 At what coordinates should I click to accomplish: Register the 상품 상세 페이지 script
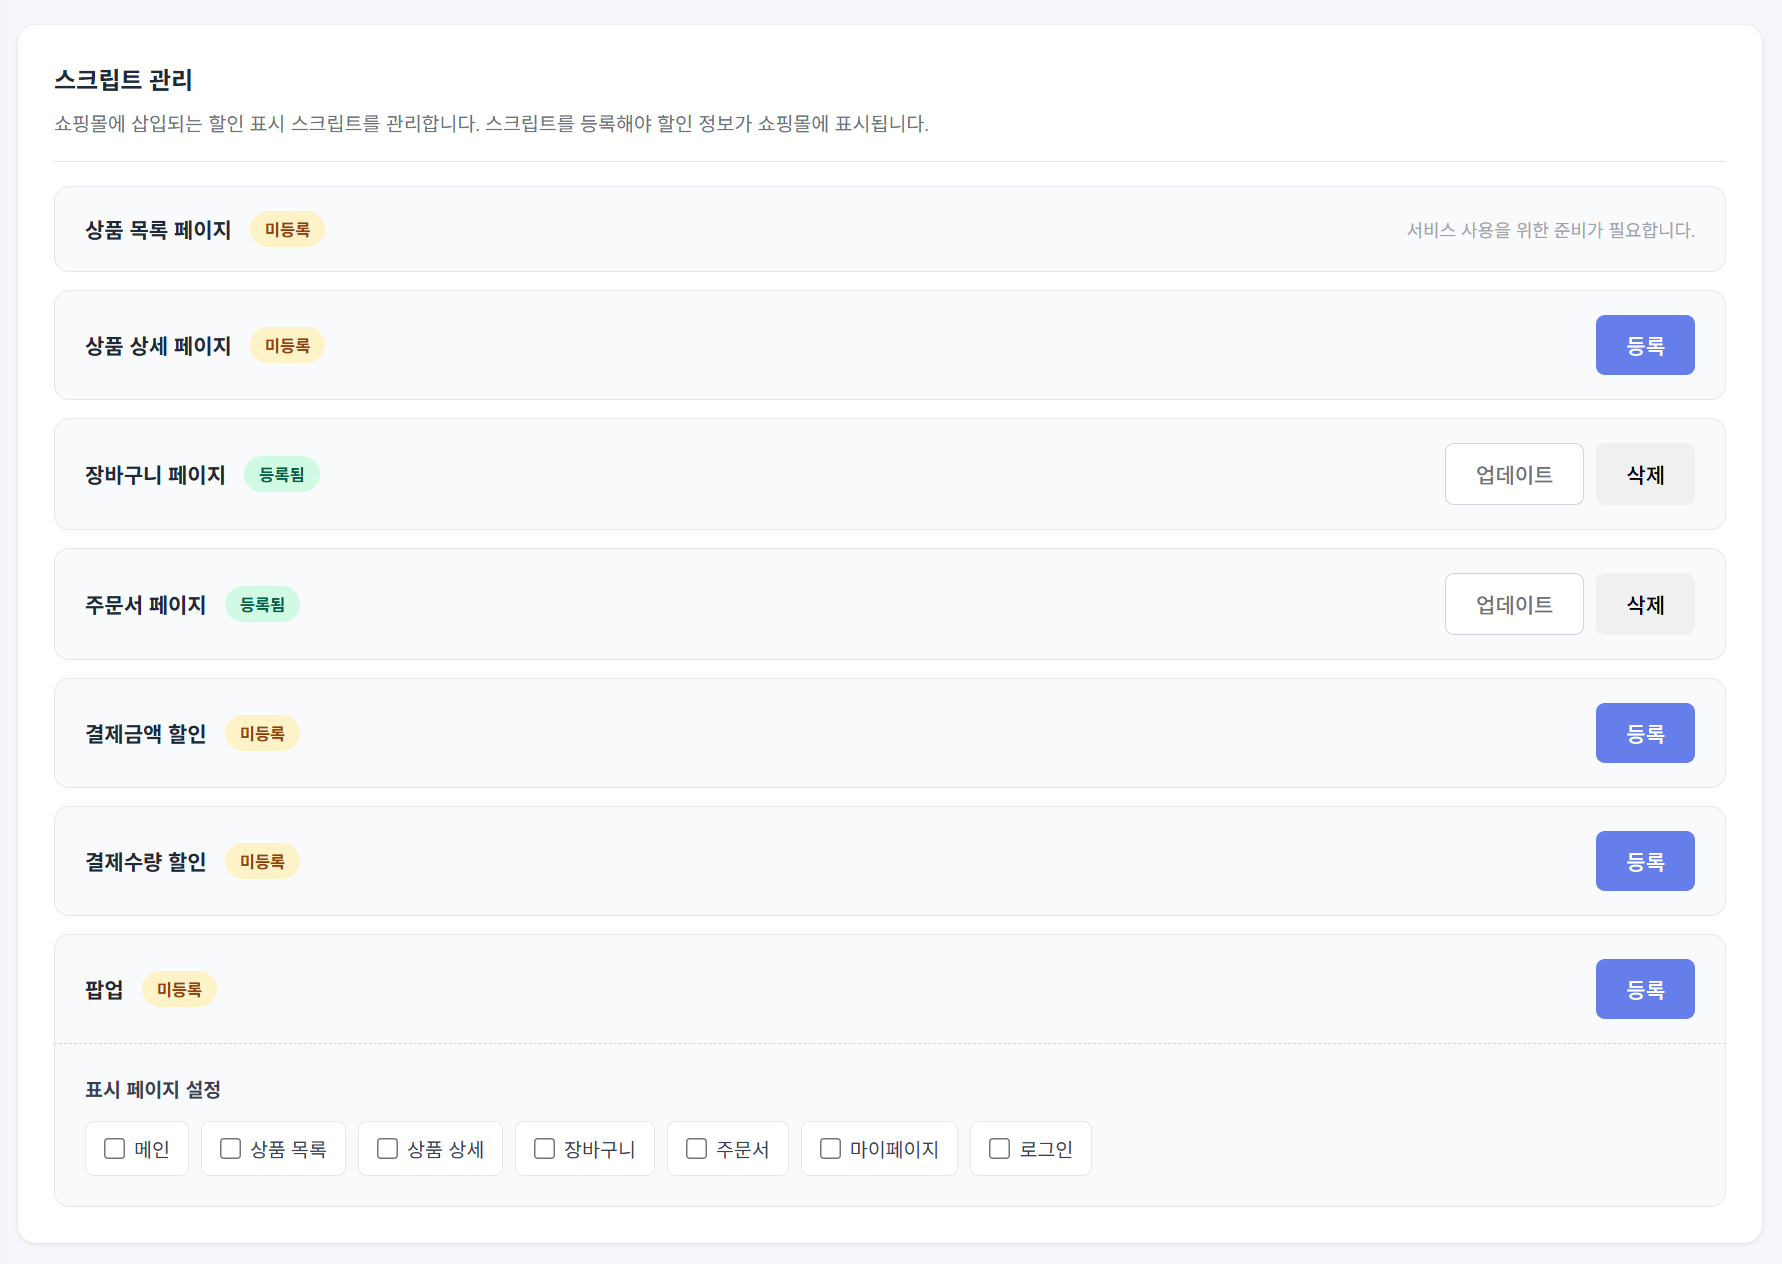click(x=1644, y=345)
